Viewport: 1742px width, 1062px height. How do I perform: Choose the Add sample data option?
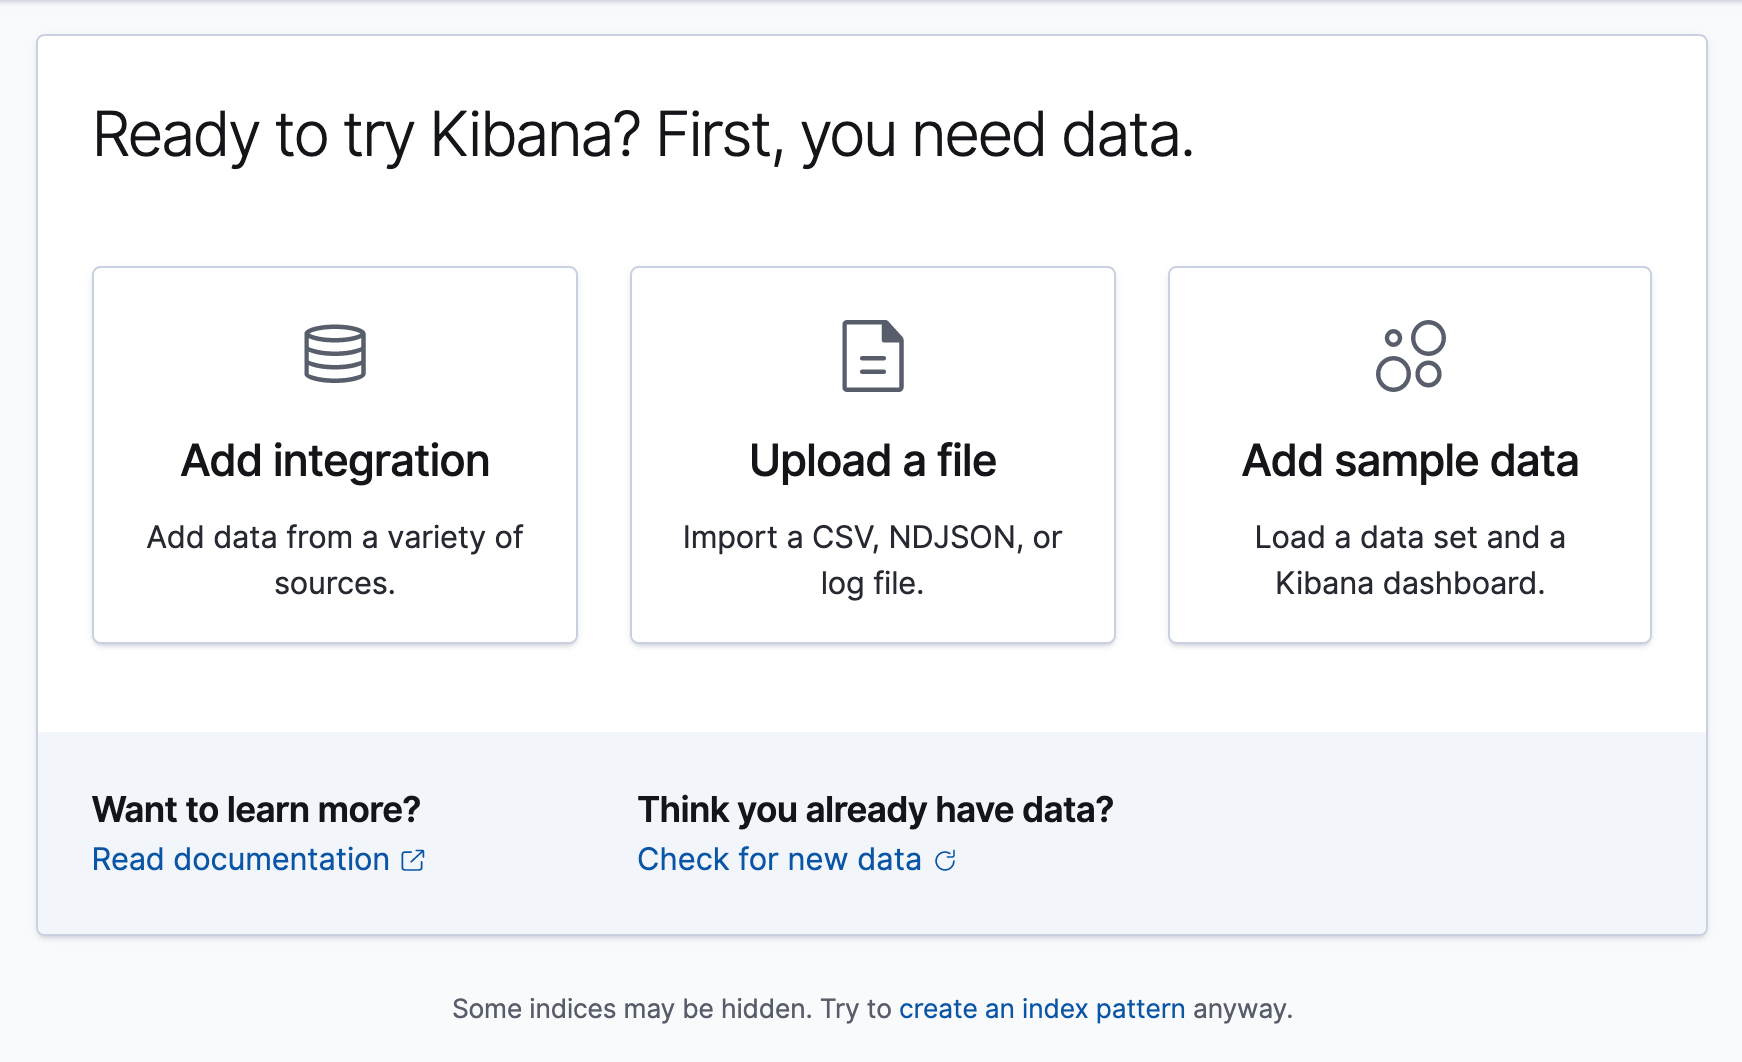[1410, 453]
